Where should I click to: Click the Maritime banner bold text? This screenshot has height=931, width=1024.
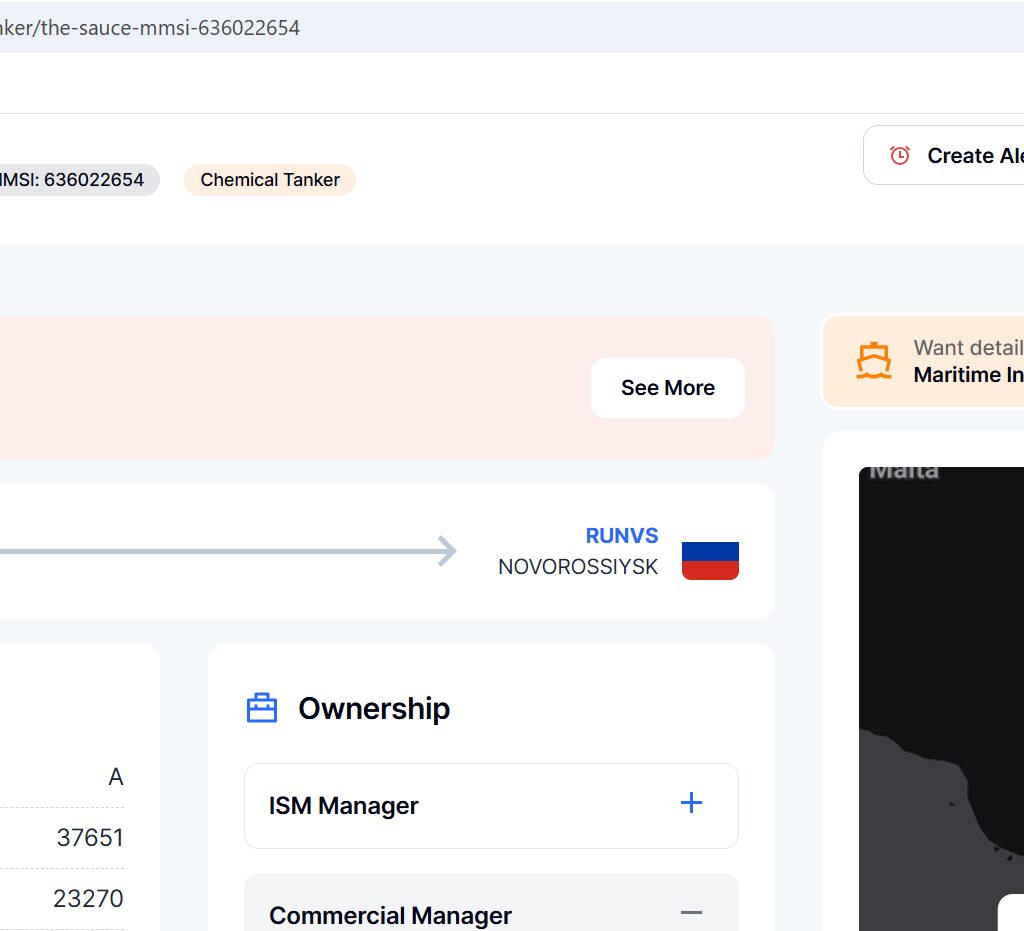coord(968,375)
